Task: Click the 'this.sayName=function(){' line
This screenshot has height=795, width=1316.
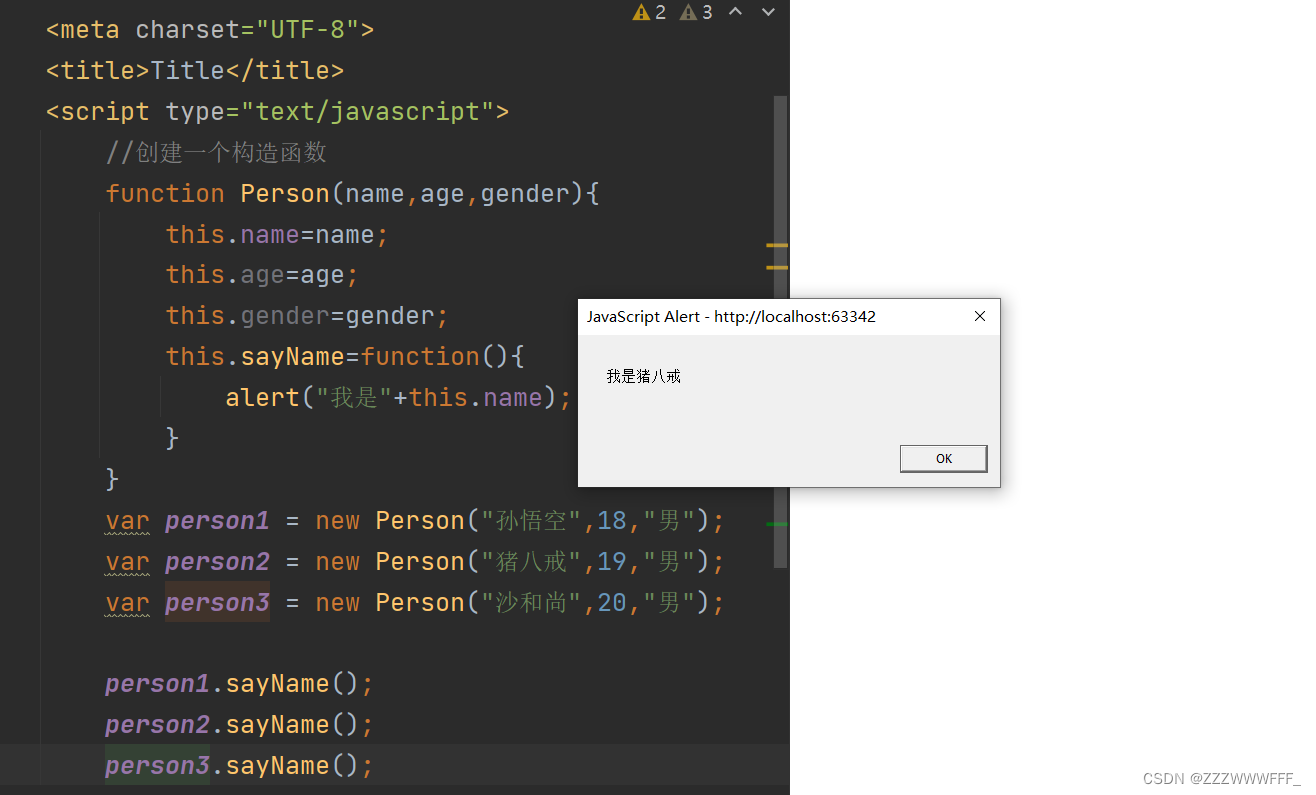Action: (345, 357)
